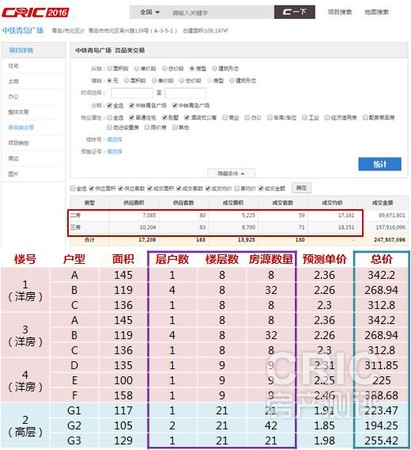Click the blue 统计 button
Screen dimensions: 411x450
click(380, 164)
